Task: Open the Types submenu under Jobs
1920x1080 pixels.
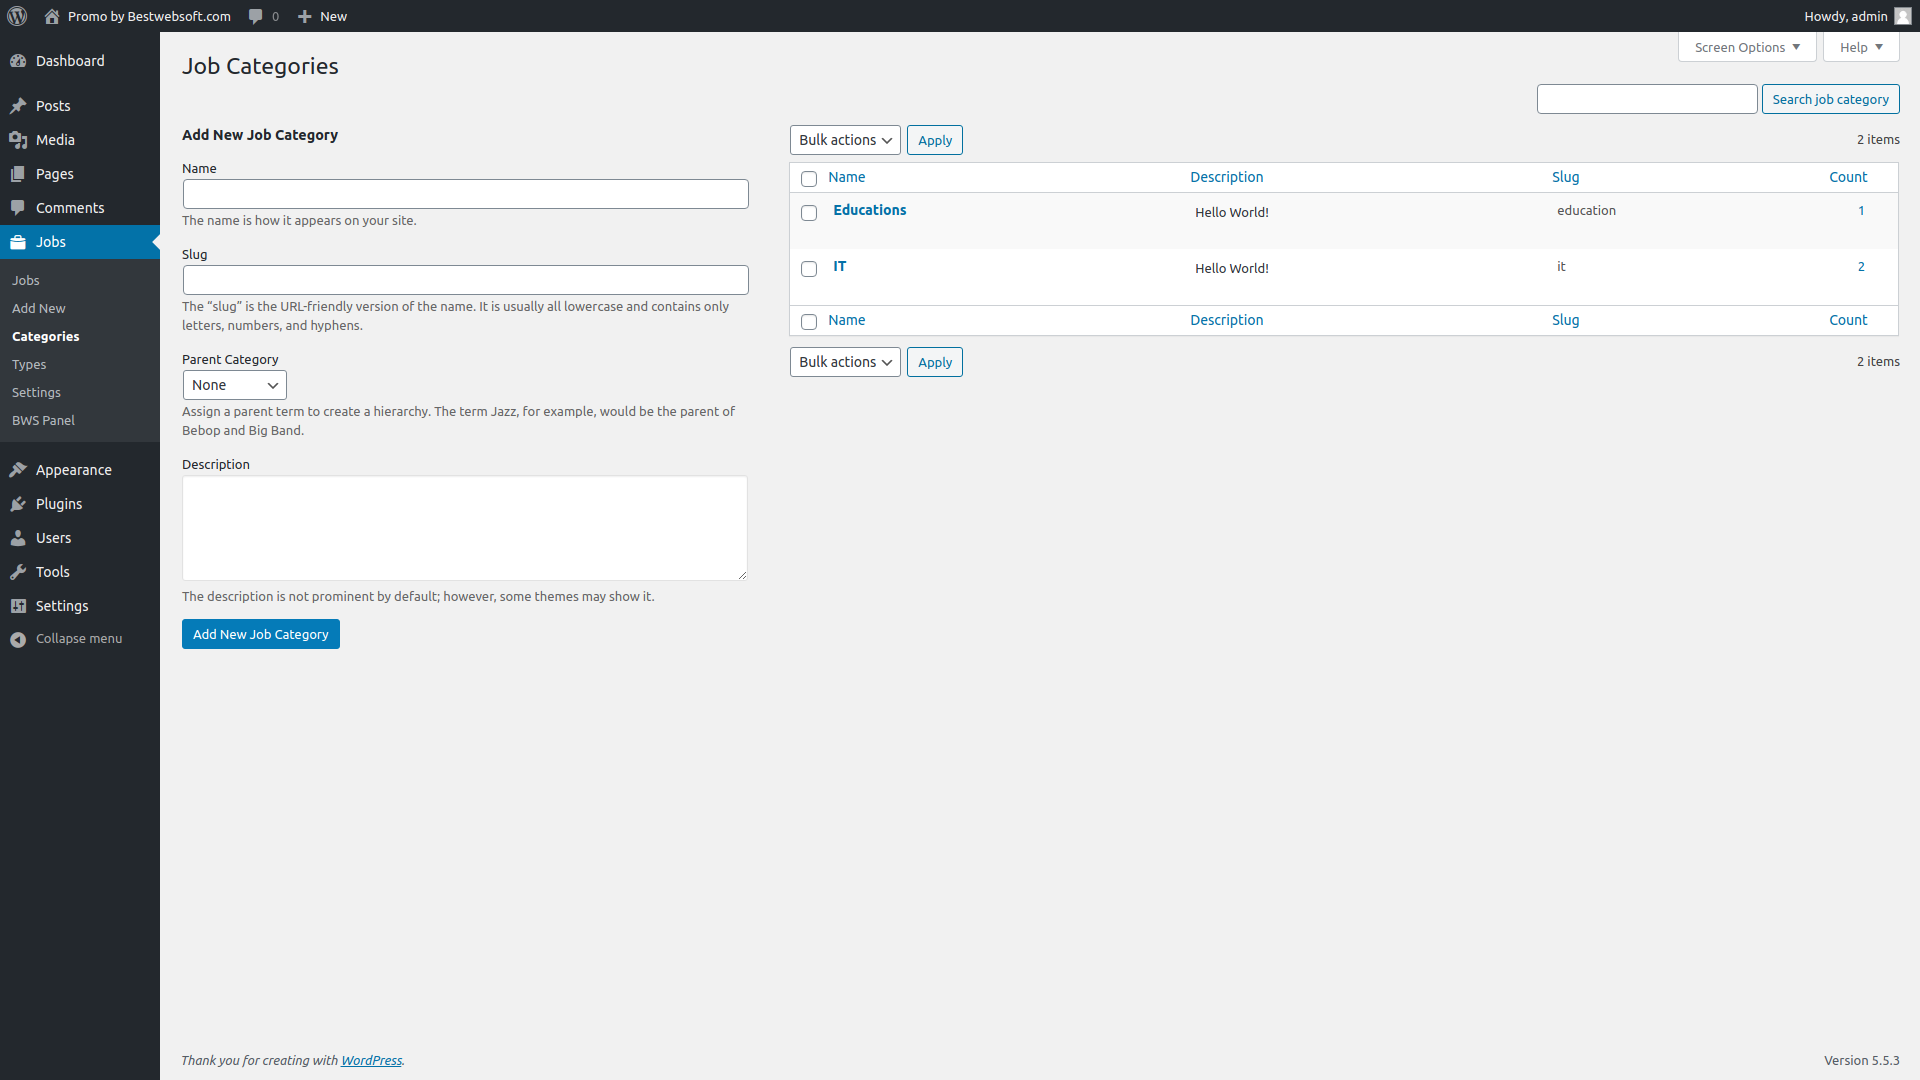Action: (x=29, y=364)
